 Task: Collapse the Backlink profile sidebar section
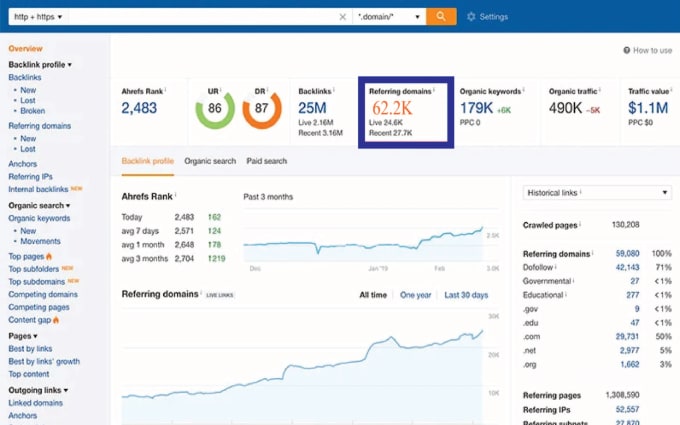(x=40, y=65)
